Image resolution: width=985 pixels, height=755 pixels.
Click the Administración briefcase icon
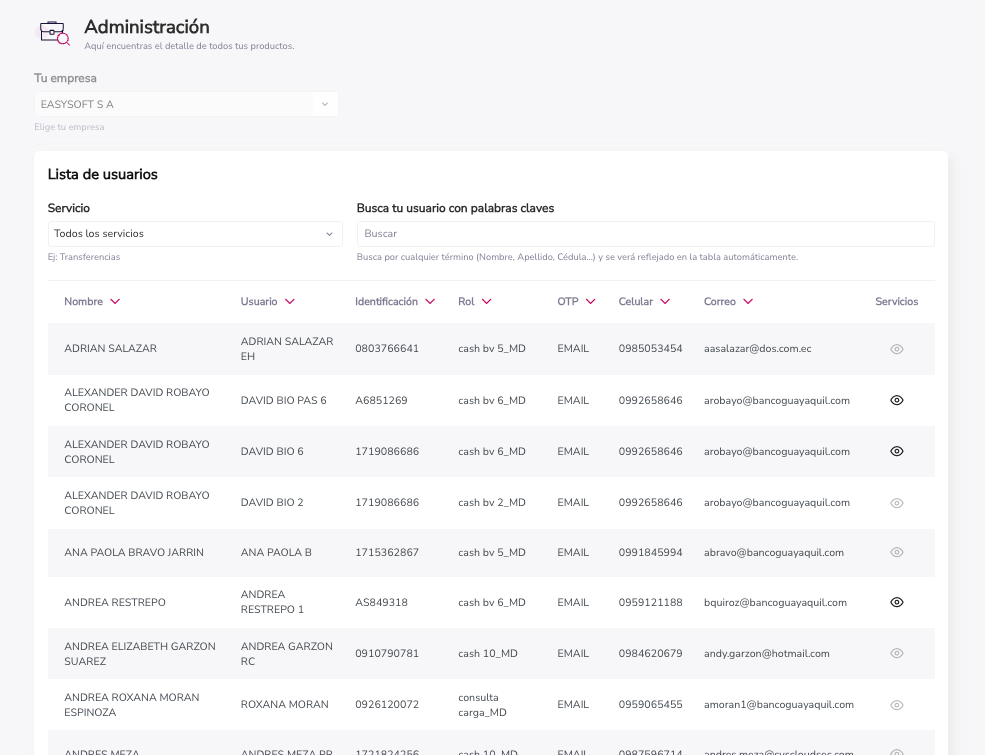click(x=54, y=33)
